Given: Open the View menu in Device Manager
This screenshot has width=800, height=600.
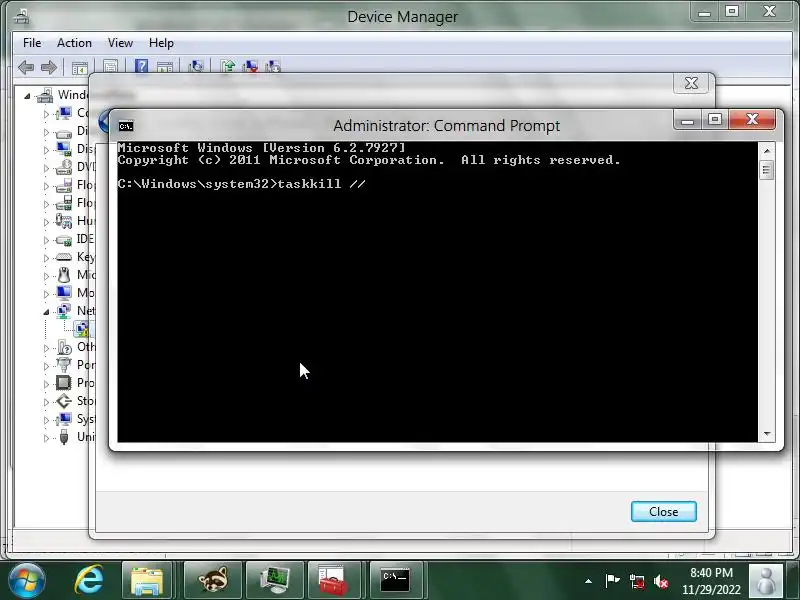Looking at the screenshot, I should click(x=120, y=43).
